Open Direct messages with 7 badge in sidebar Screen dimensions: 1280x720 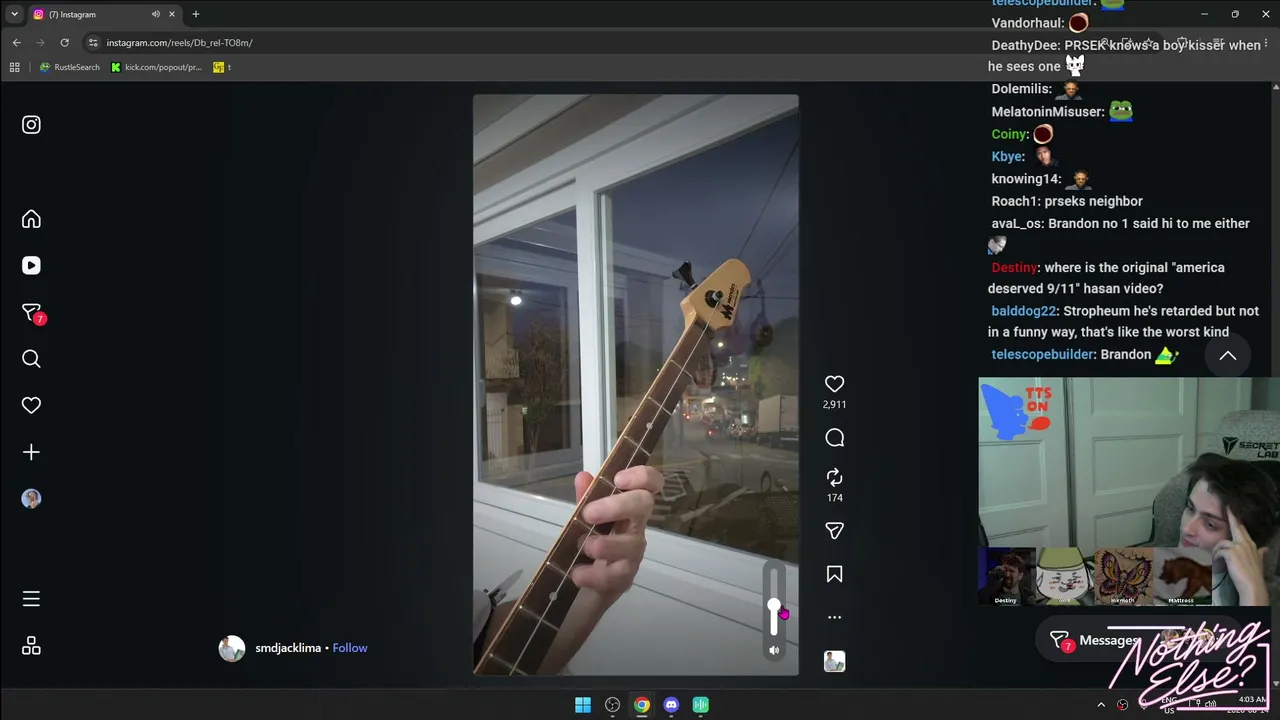pos(31,313)
